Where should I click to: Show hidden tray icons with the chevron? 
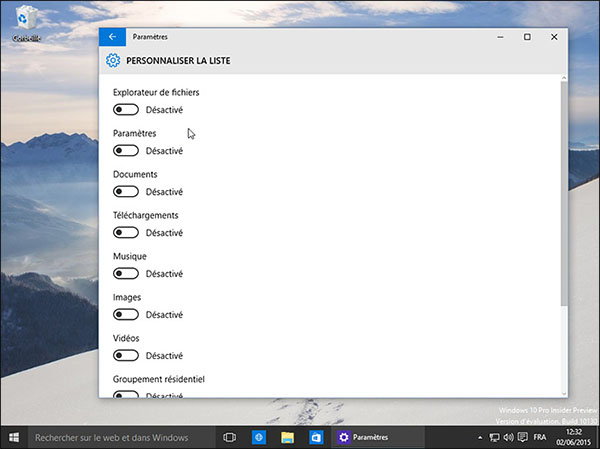478,437
